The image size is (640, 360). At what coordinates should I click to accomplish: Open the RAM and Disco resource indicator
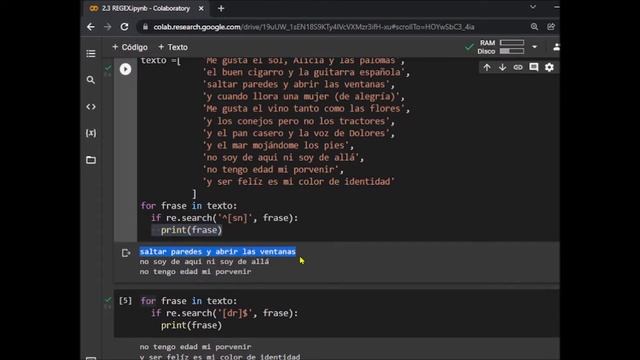pos(501,47)
